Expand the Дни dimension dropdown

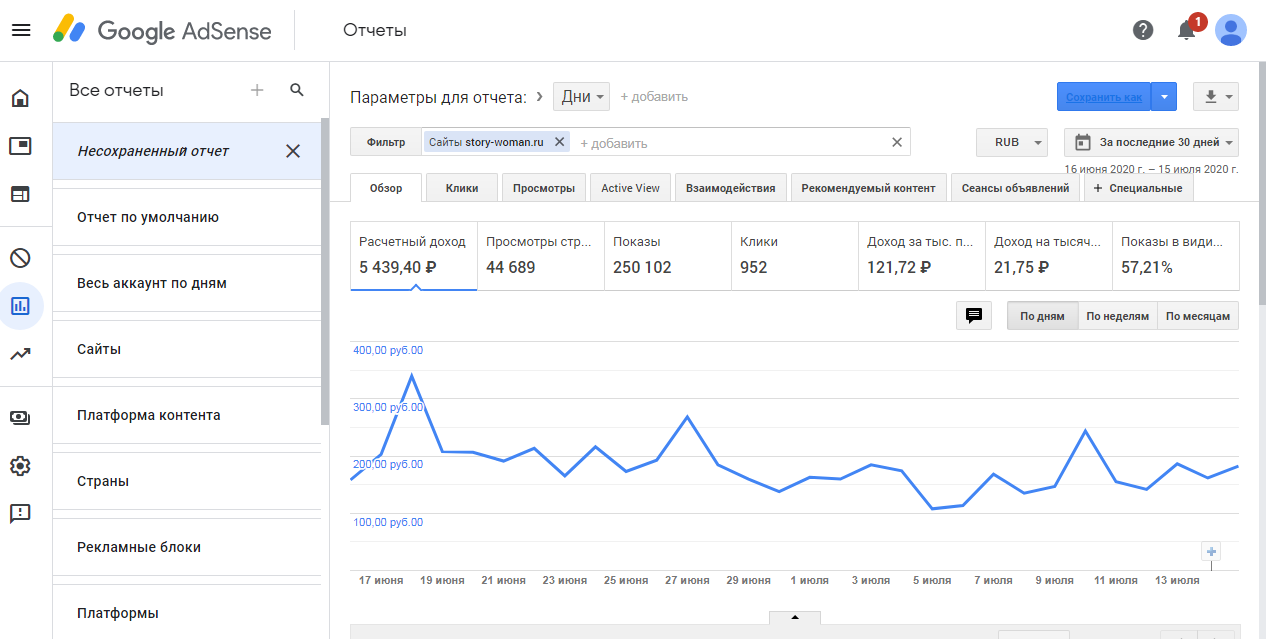[x=581, y=97]
